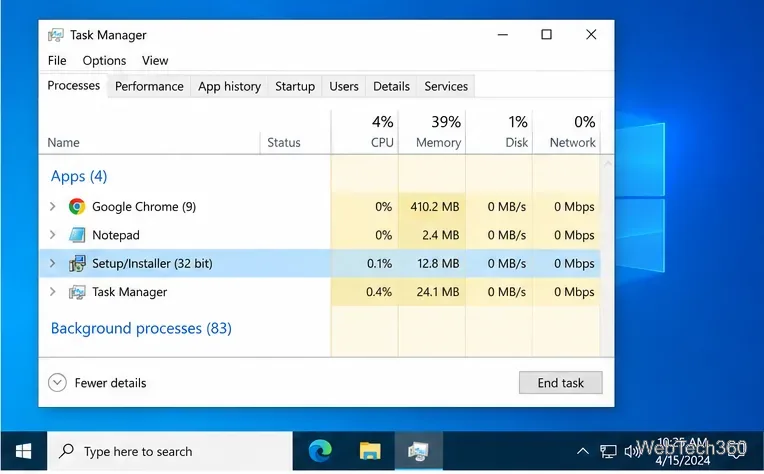The height and width of the screenshot is (474, 764).
Task: Click Task Manager taskbar icon
Action: (418, 452)
